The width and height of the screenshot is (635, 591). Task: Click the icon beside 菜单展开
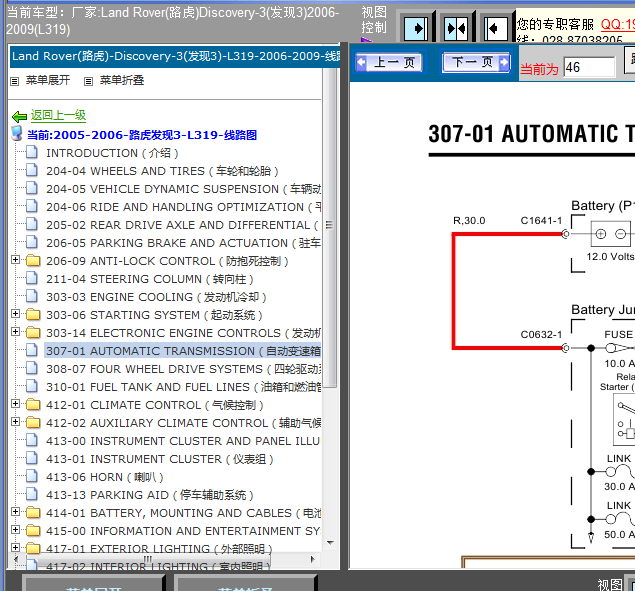point(15,81)
